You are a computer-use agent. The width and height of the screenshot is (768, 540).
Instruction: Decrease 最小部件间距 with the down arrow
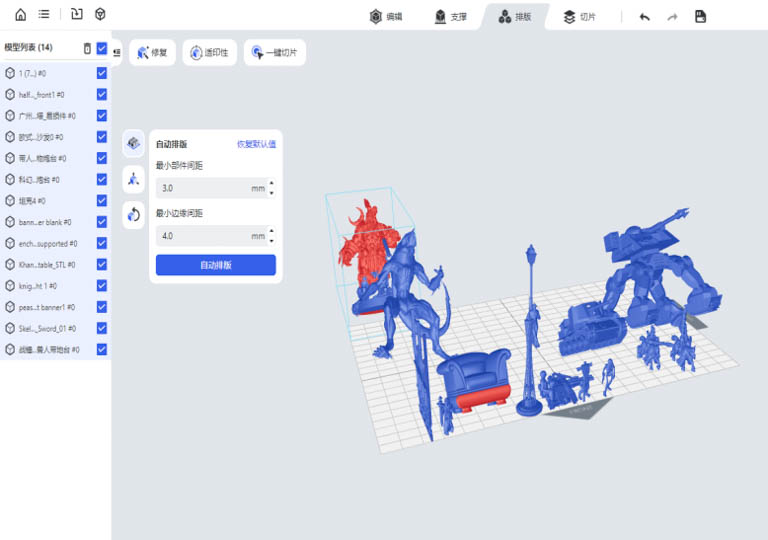(271, 193)
